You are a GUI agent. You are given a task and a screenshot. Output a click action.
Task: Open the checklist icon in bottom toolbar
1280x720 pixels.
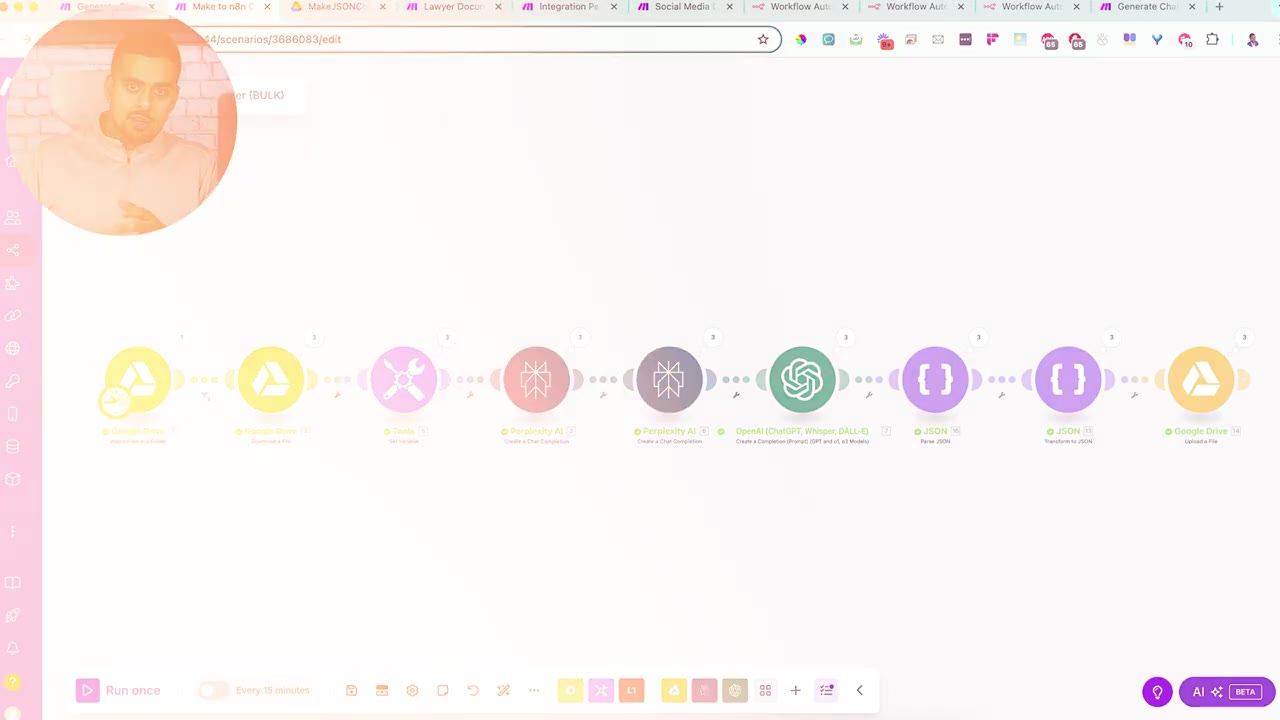[827, 690]
